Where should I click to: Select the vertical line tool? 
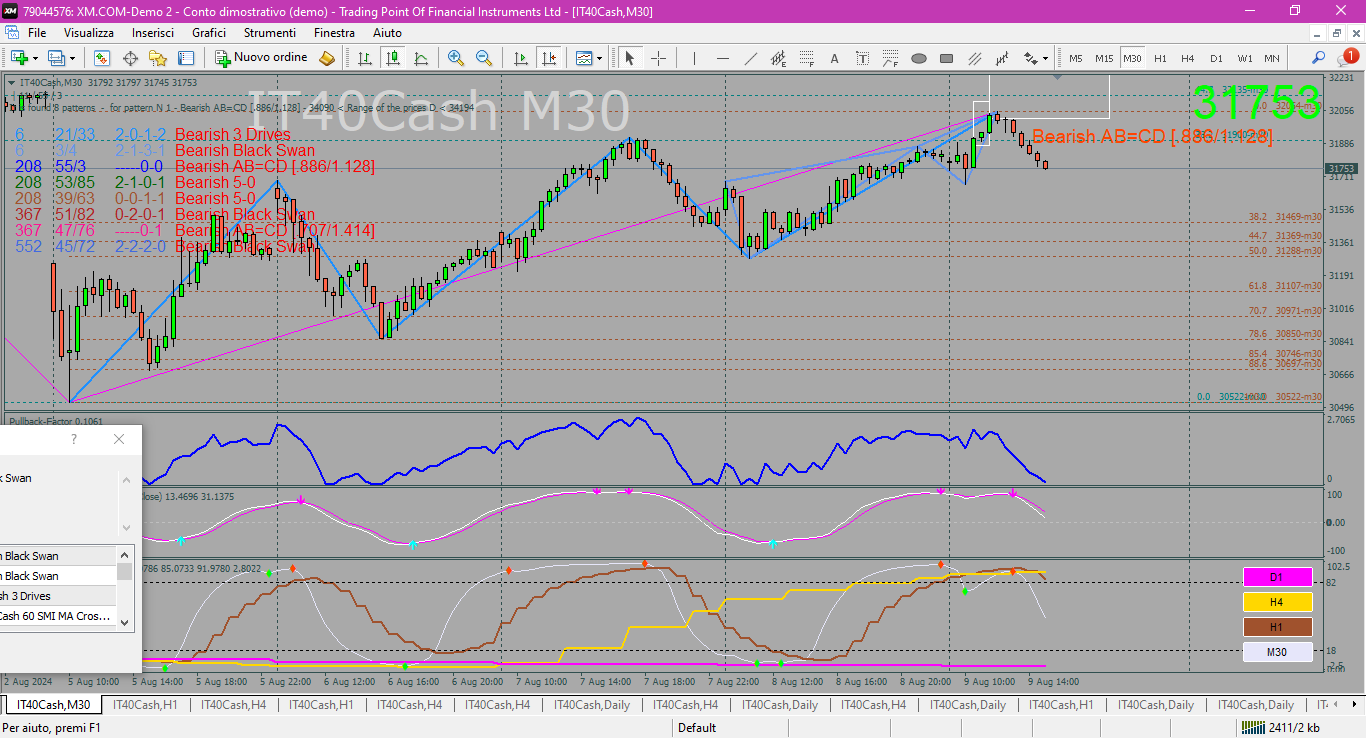pos(695,58)
